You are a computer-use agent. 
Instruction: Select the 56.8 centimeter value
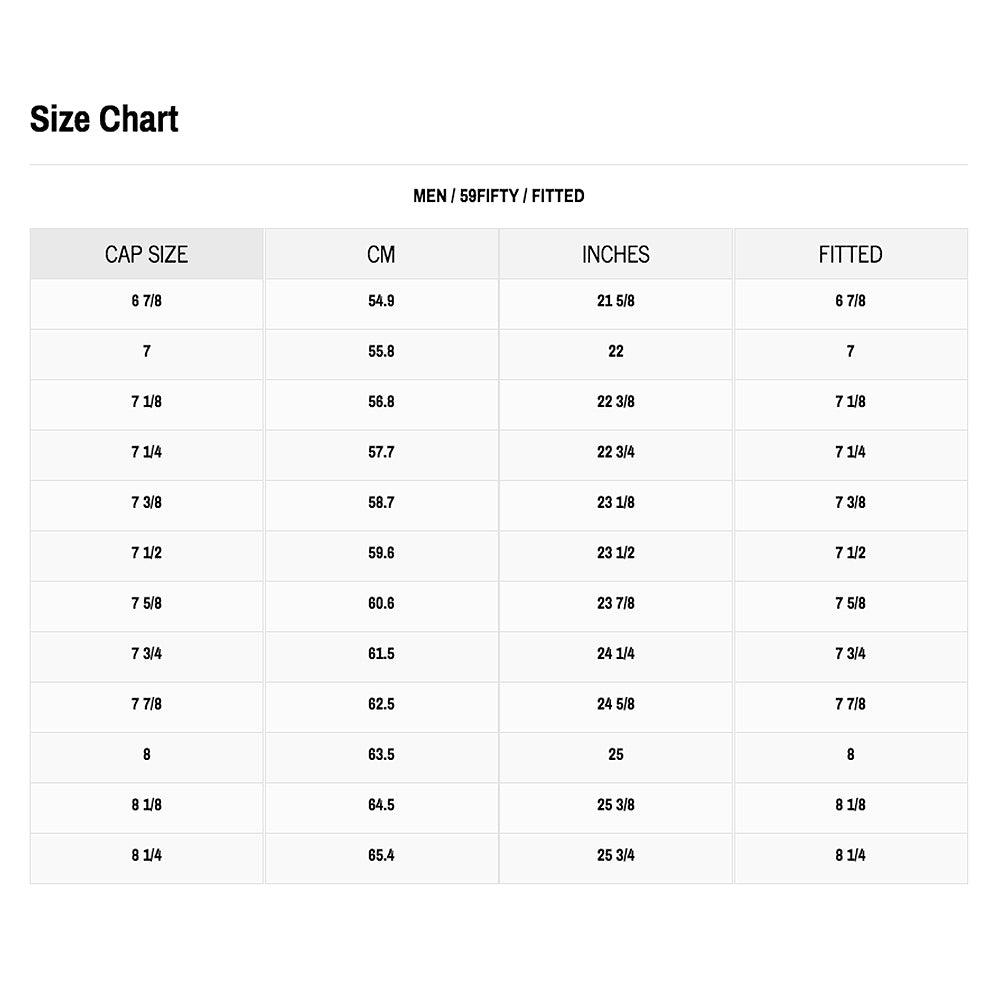(381, 402)
